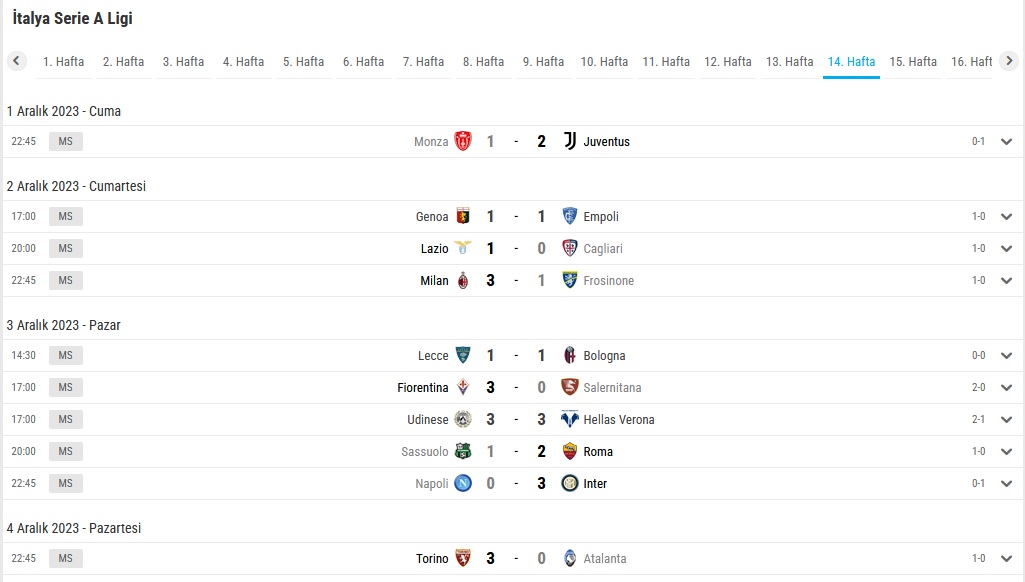The height and width of the screenshot is (582, 1025).
Task: Show earlier weeks with left arrow
Action: click(16, 61)
